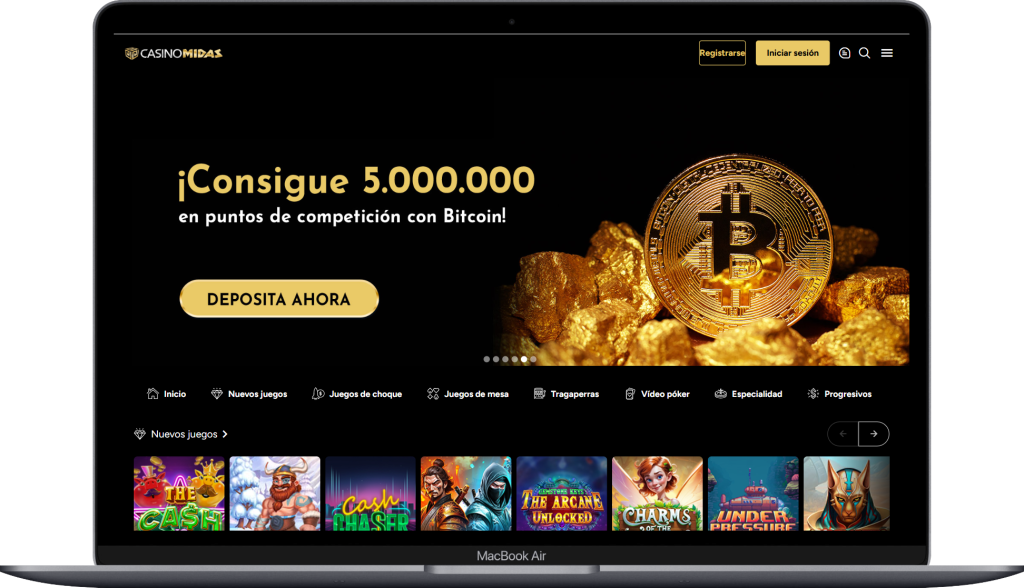Select the last banner slide dot

[533, 359]
